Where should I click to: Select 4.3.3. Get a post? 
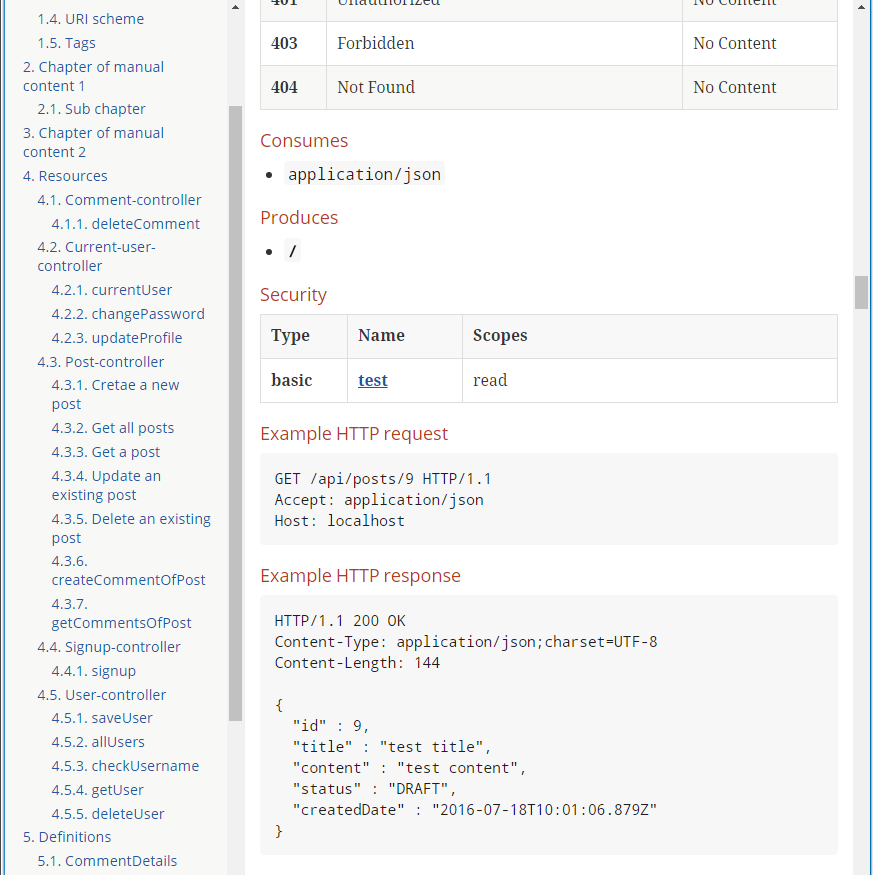(x=105, y=452)
